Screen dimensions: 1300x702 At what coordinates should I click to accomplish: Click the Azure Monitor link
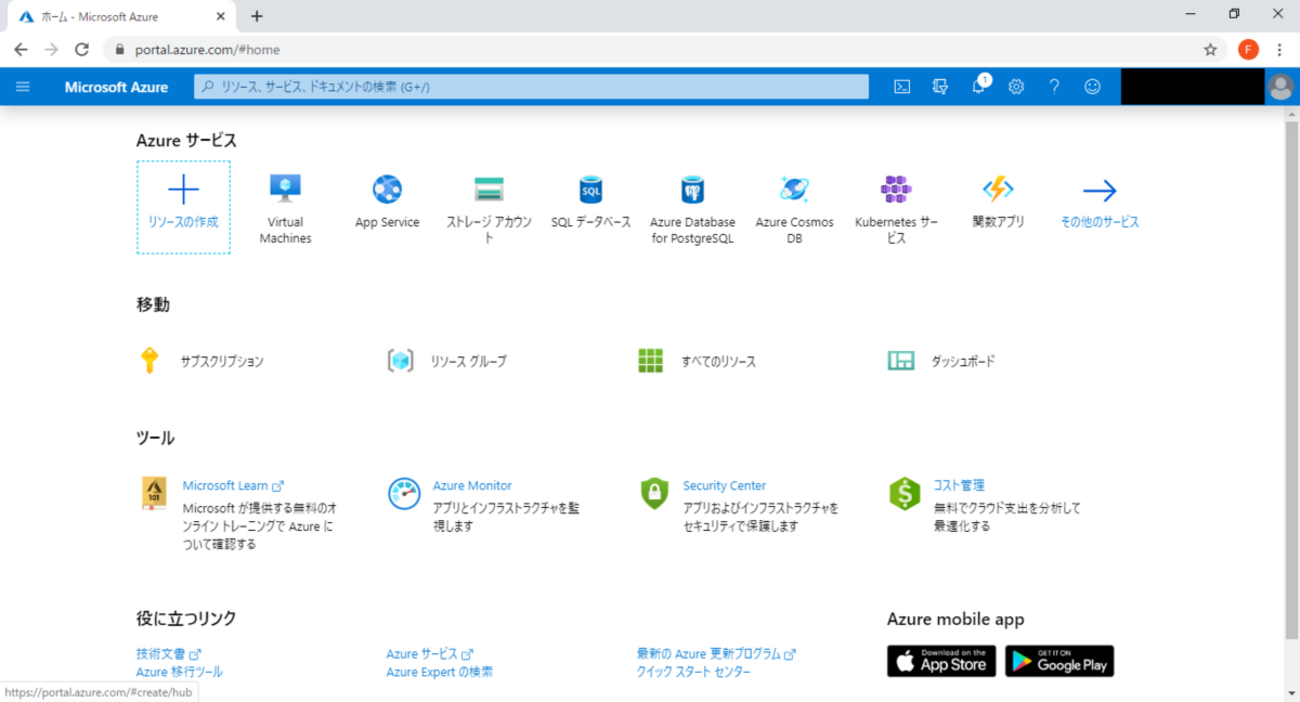coord(472,486)
